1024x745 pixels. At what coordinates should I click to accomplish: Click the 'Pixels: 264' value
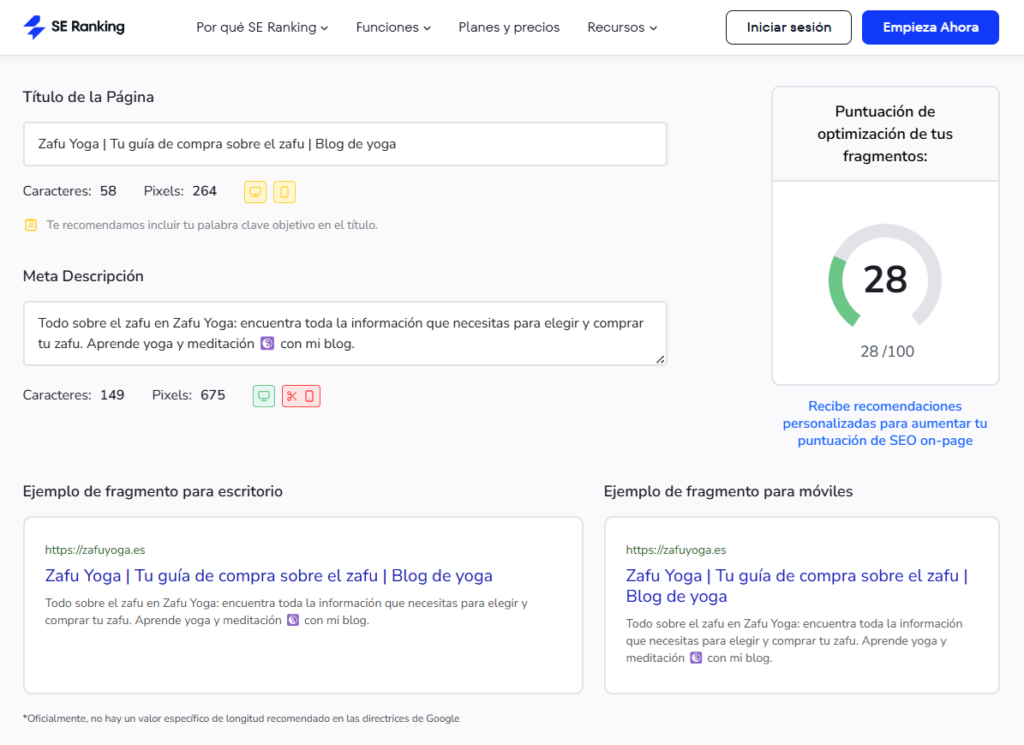[x=180, y=191]
